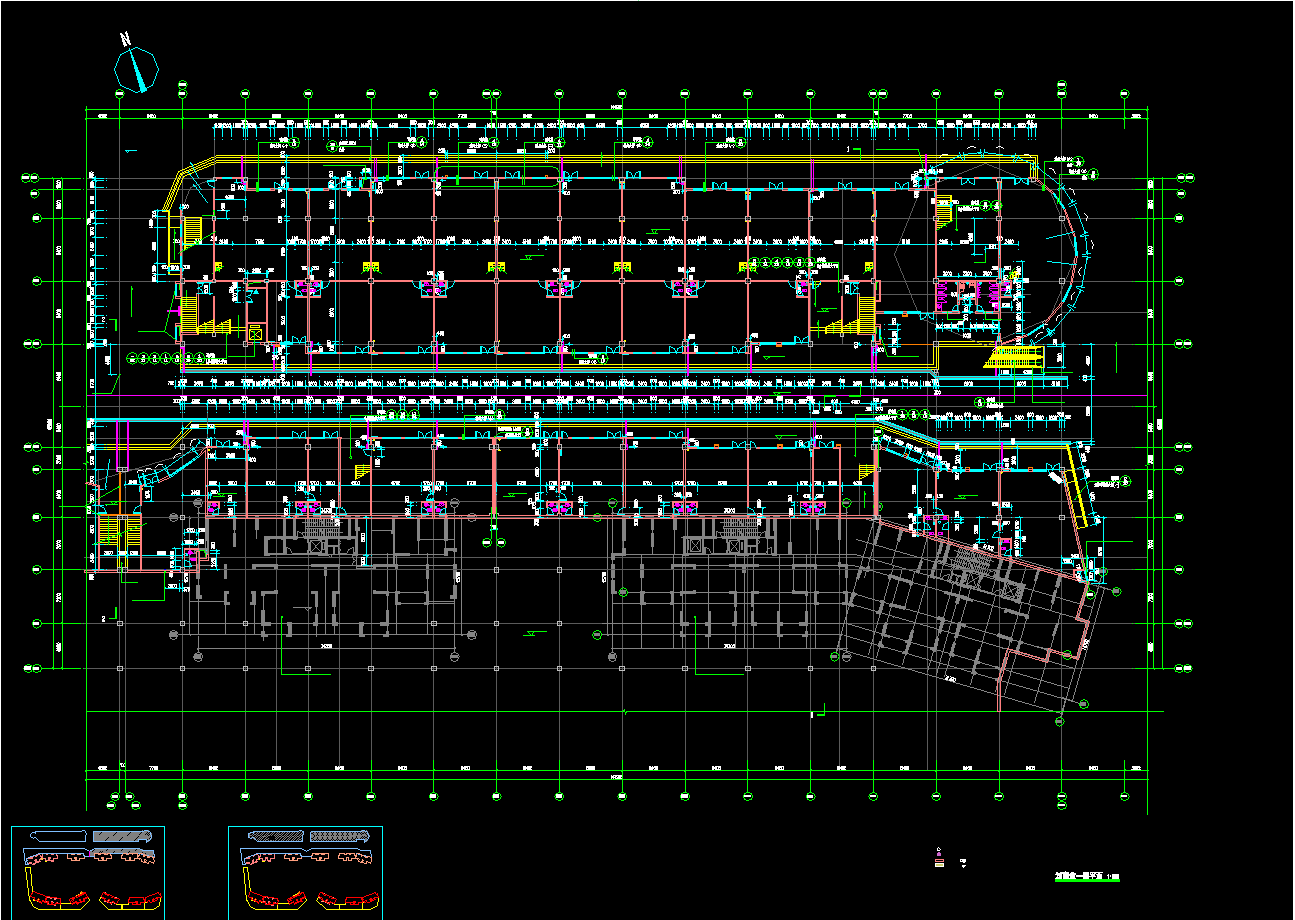Click the curved east facade wall
Viewport: 1295px width, 920px height.
click(1078, 260)
